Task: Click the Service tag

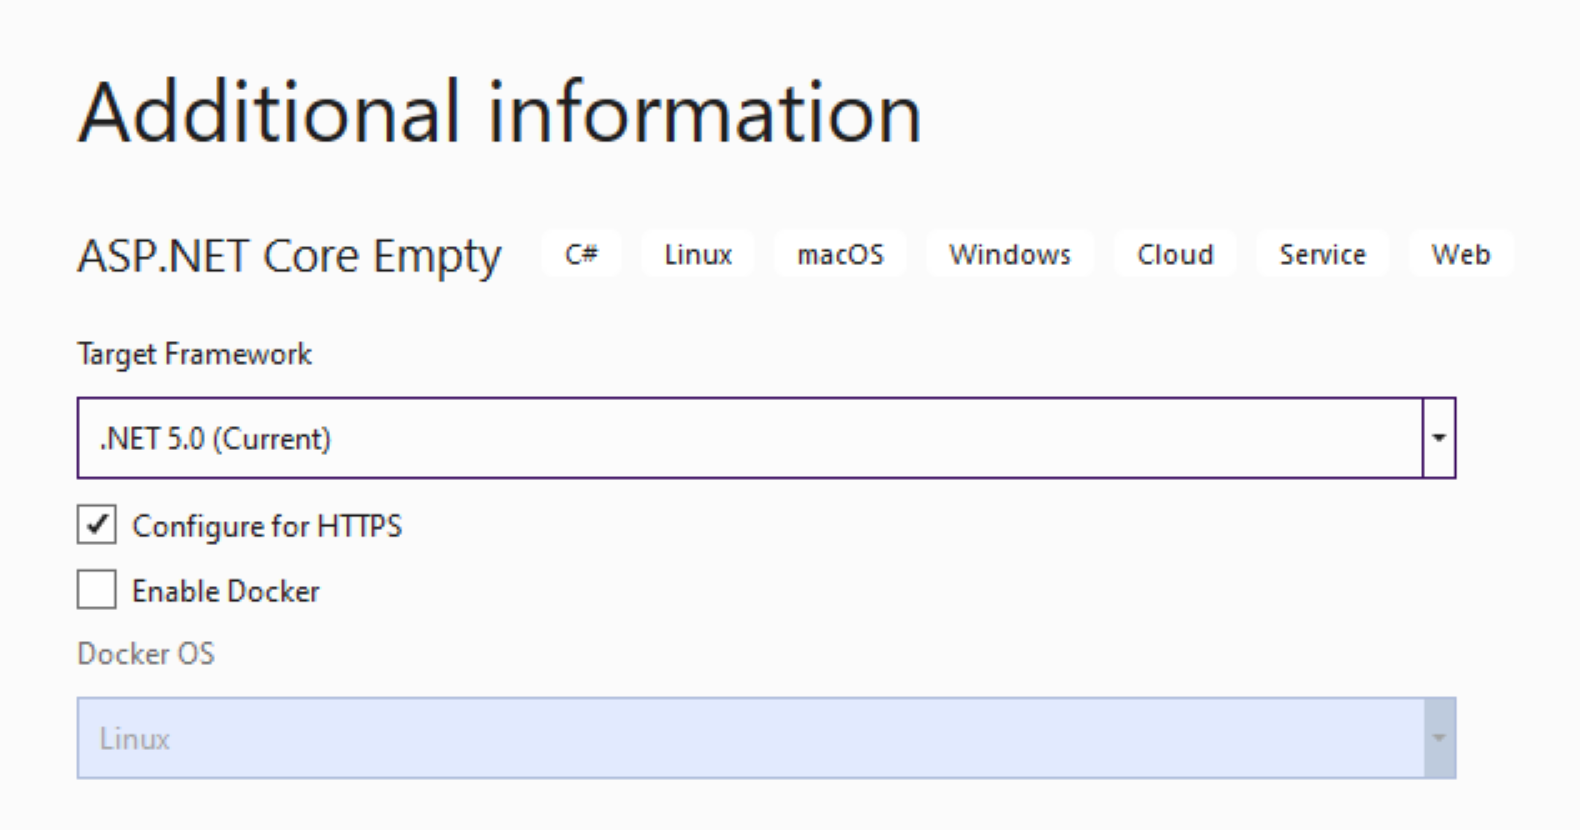Action: [x=1322, y=254]
